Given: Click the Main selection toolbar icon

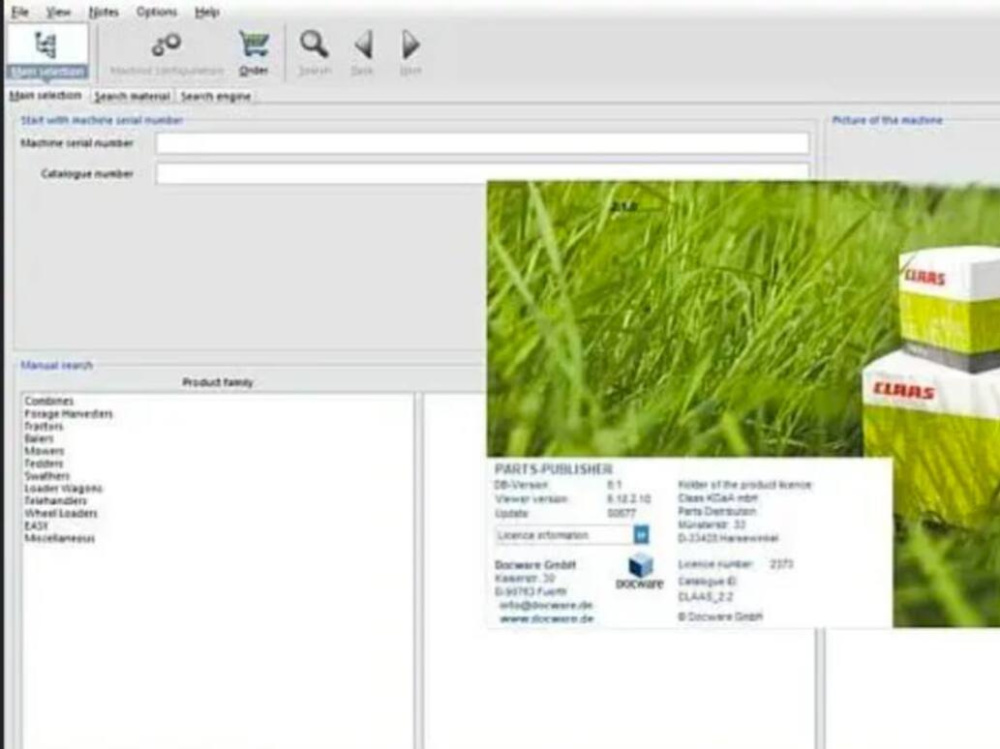Looking at the screenshot, I should point(47,51).
